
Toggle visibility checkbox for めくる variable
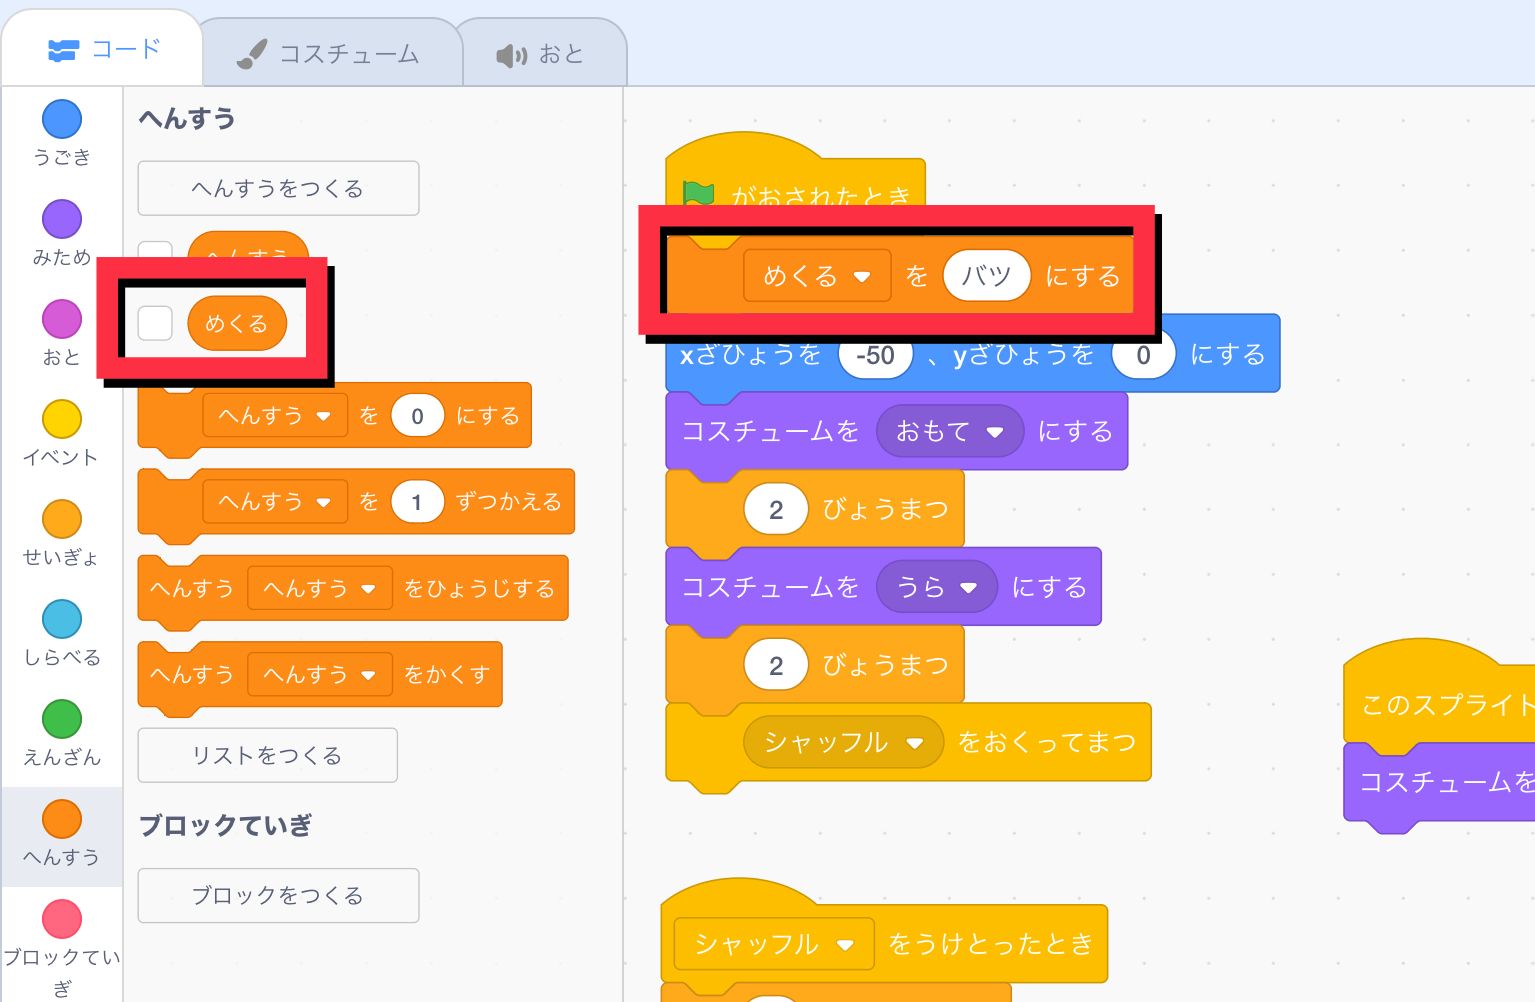click(156, 323)
